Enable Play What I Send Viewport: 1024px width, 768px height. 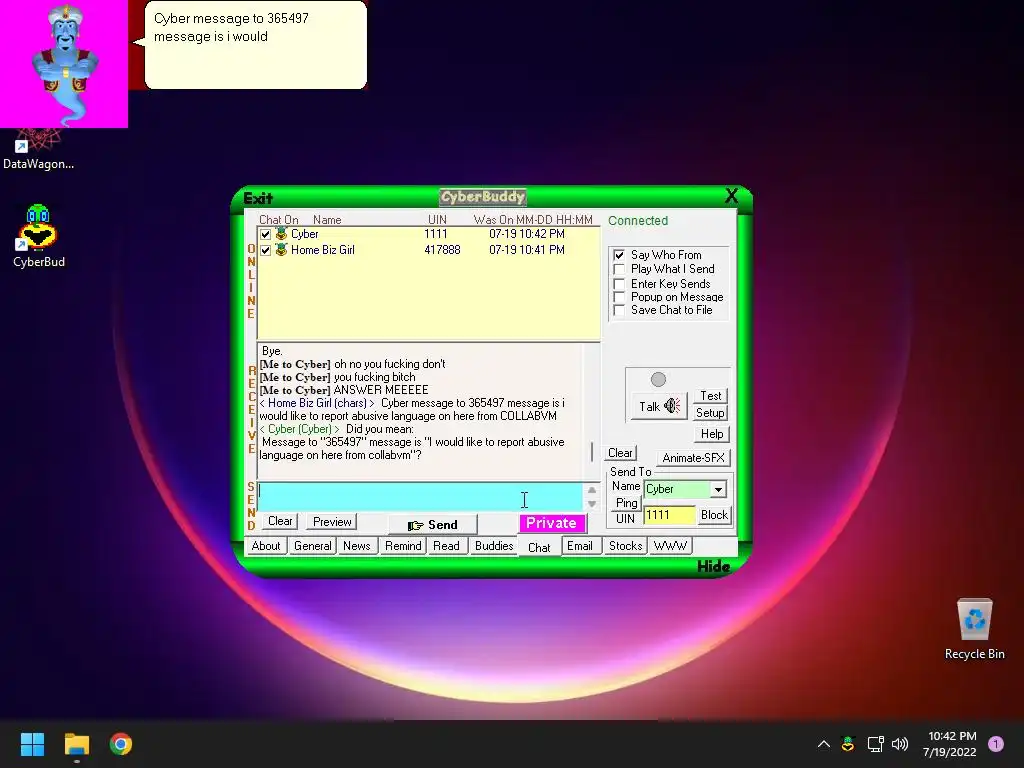click(x=619, y=269)
